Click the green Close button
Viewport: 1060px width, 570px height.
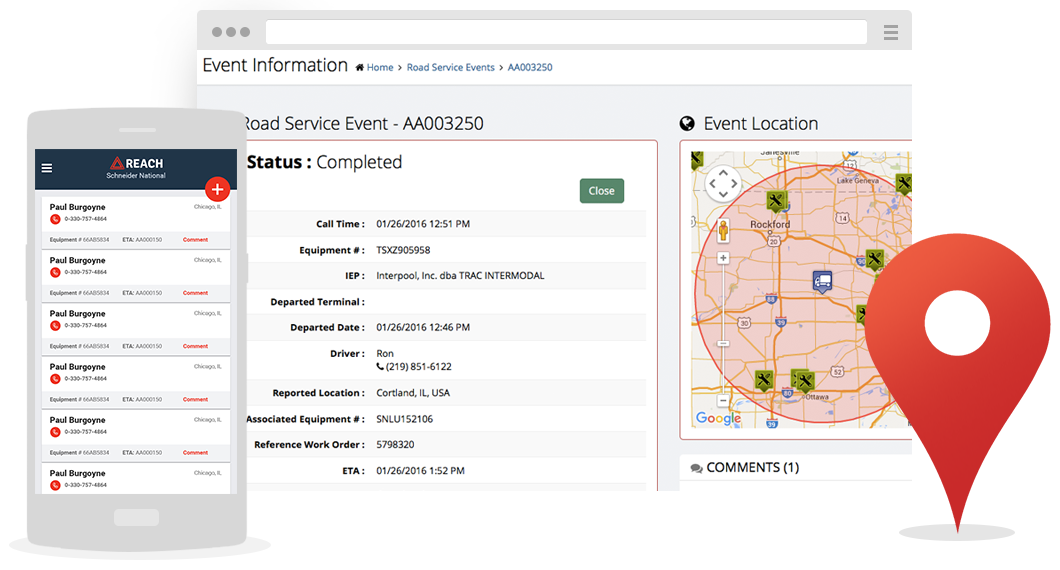pyautogui.click(x=602, y=191)
